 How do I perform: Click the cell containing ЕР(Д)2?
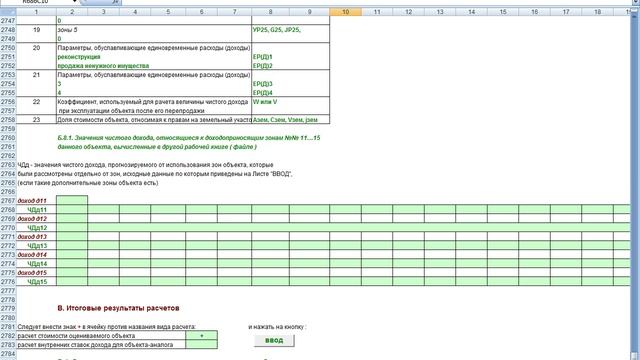click(291, 66)
